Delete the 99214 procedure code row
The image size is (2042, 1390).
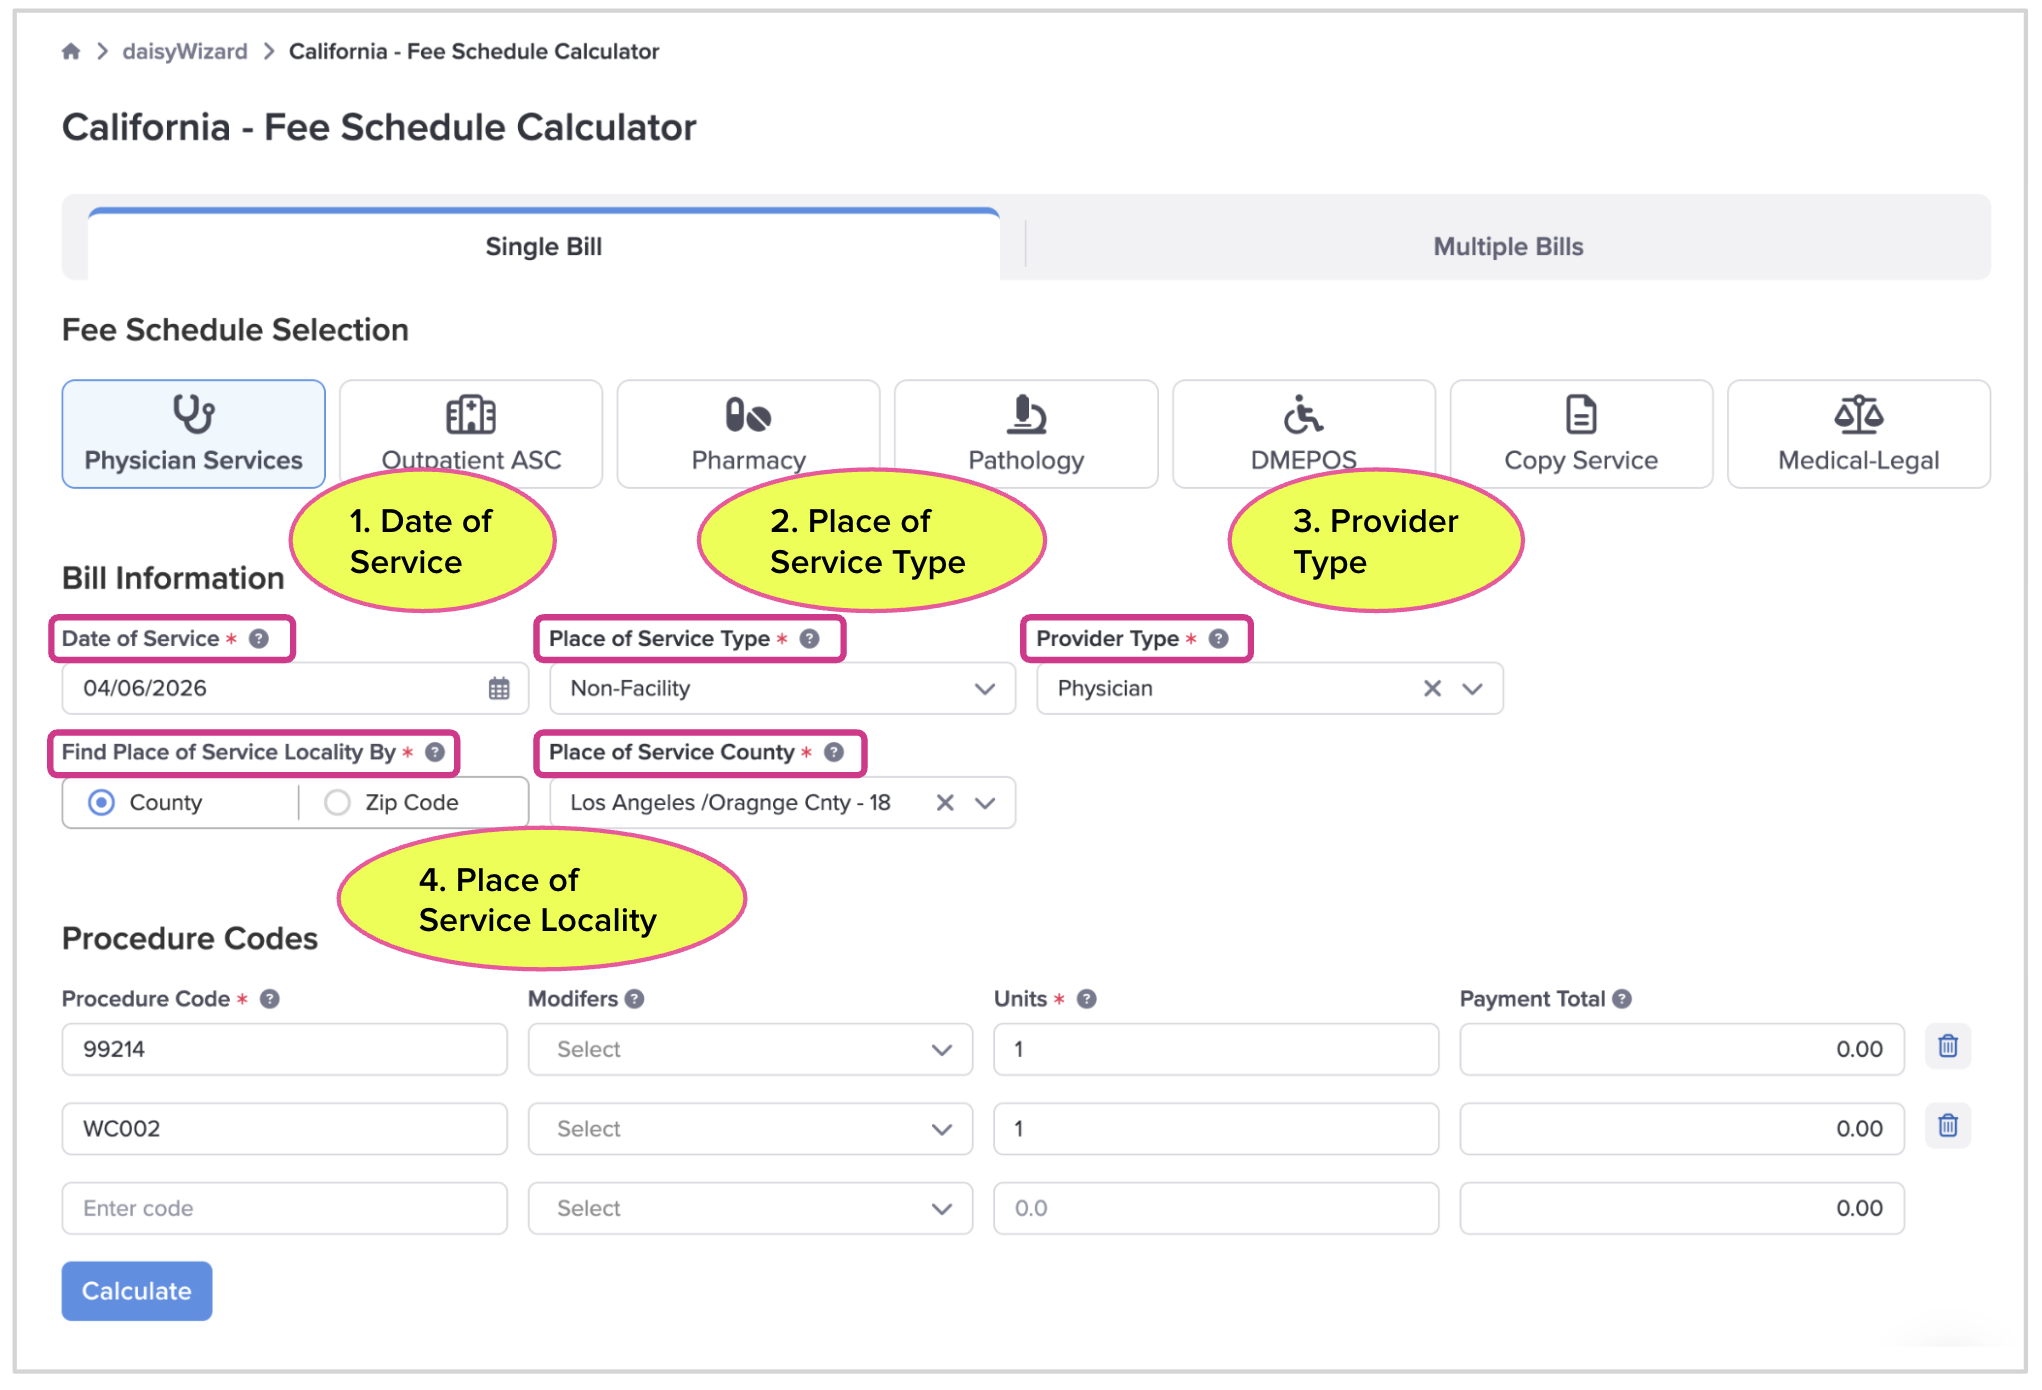(1947, 1047)
